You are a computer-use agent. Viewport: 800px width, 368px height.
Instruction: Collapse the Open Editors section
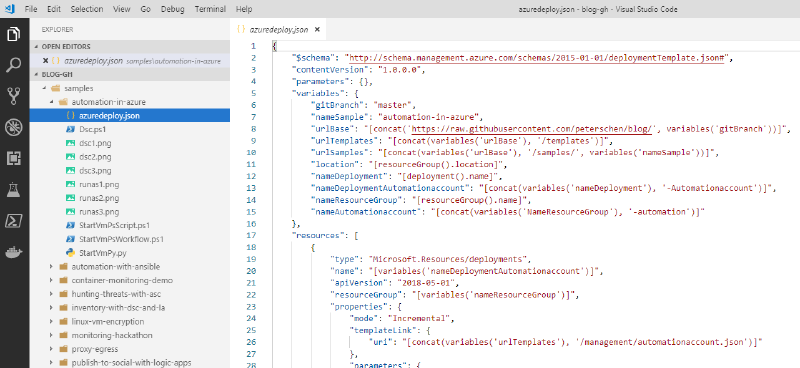pyautogui.click(x=130, y=46)
